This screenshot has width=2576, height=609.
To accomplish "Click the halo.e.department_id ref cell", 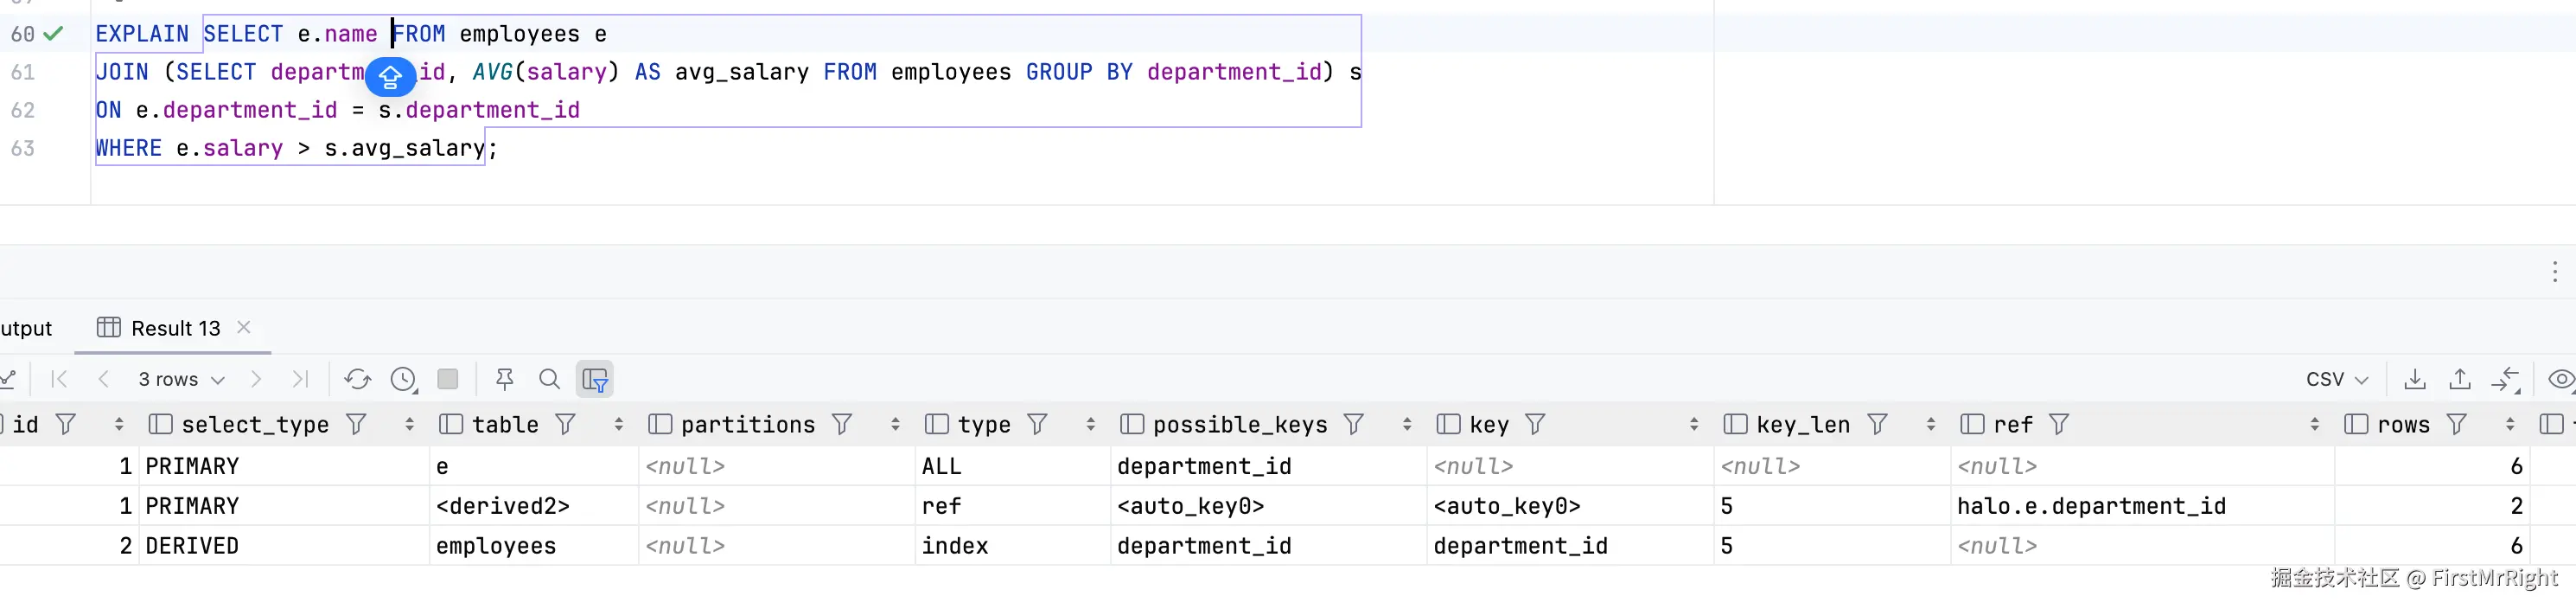I will [x=2091, y=506].
